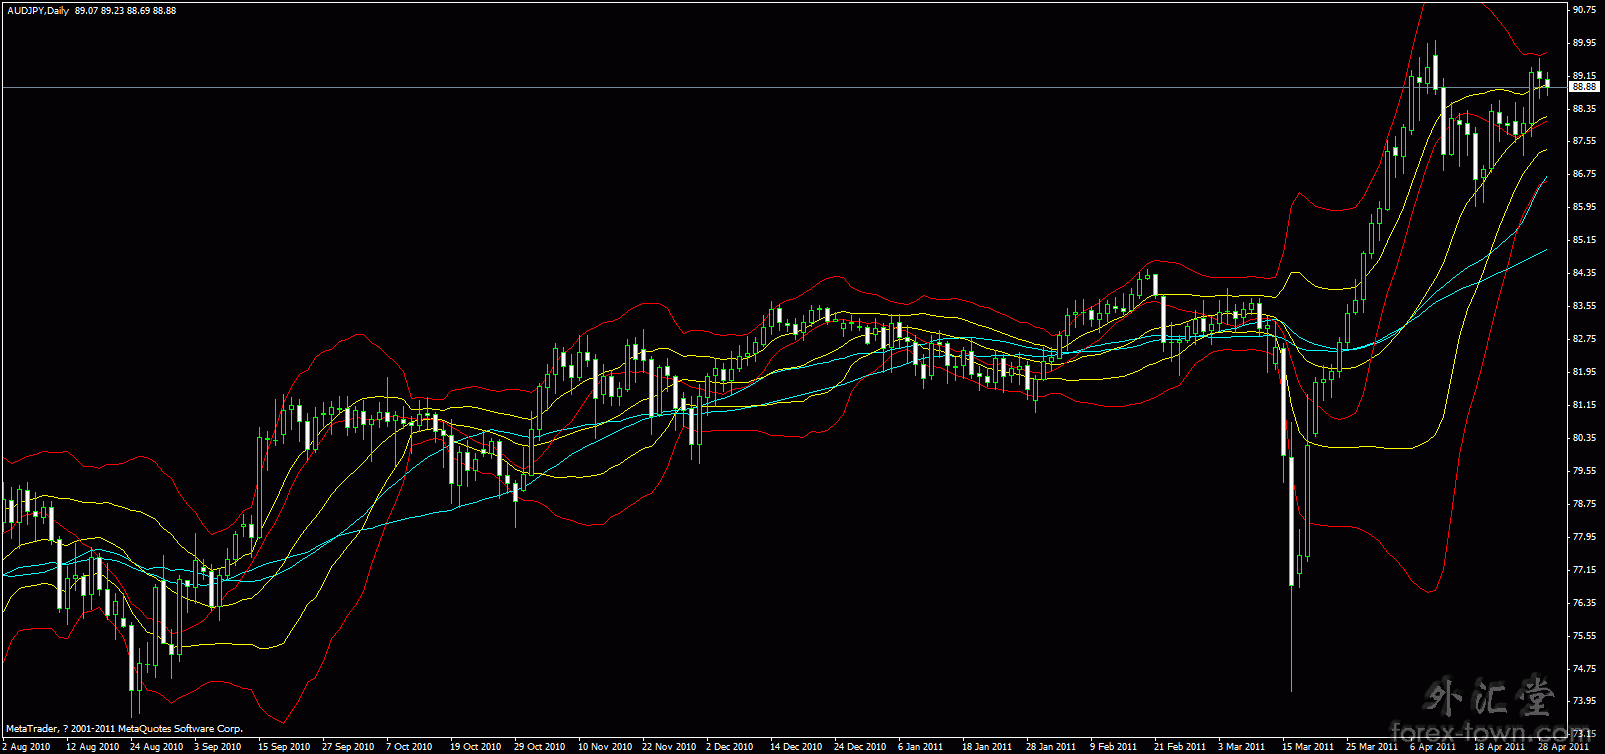Select the 84.35 price level label
The image size is (1605, 754).
click(x=1585, y=273)
